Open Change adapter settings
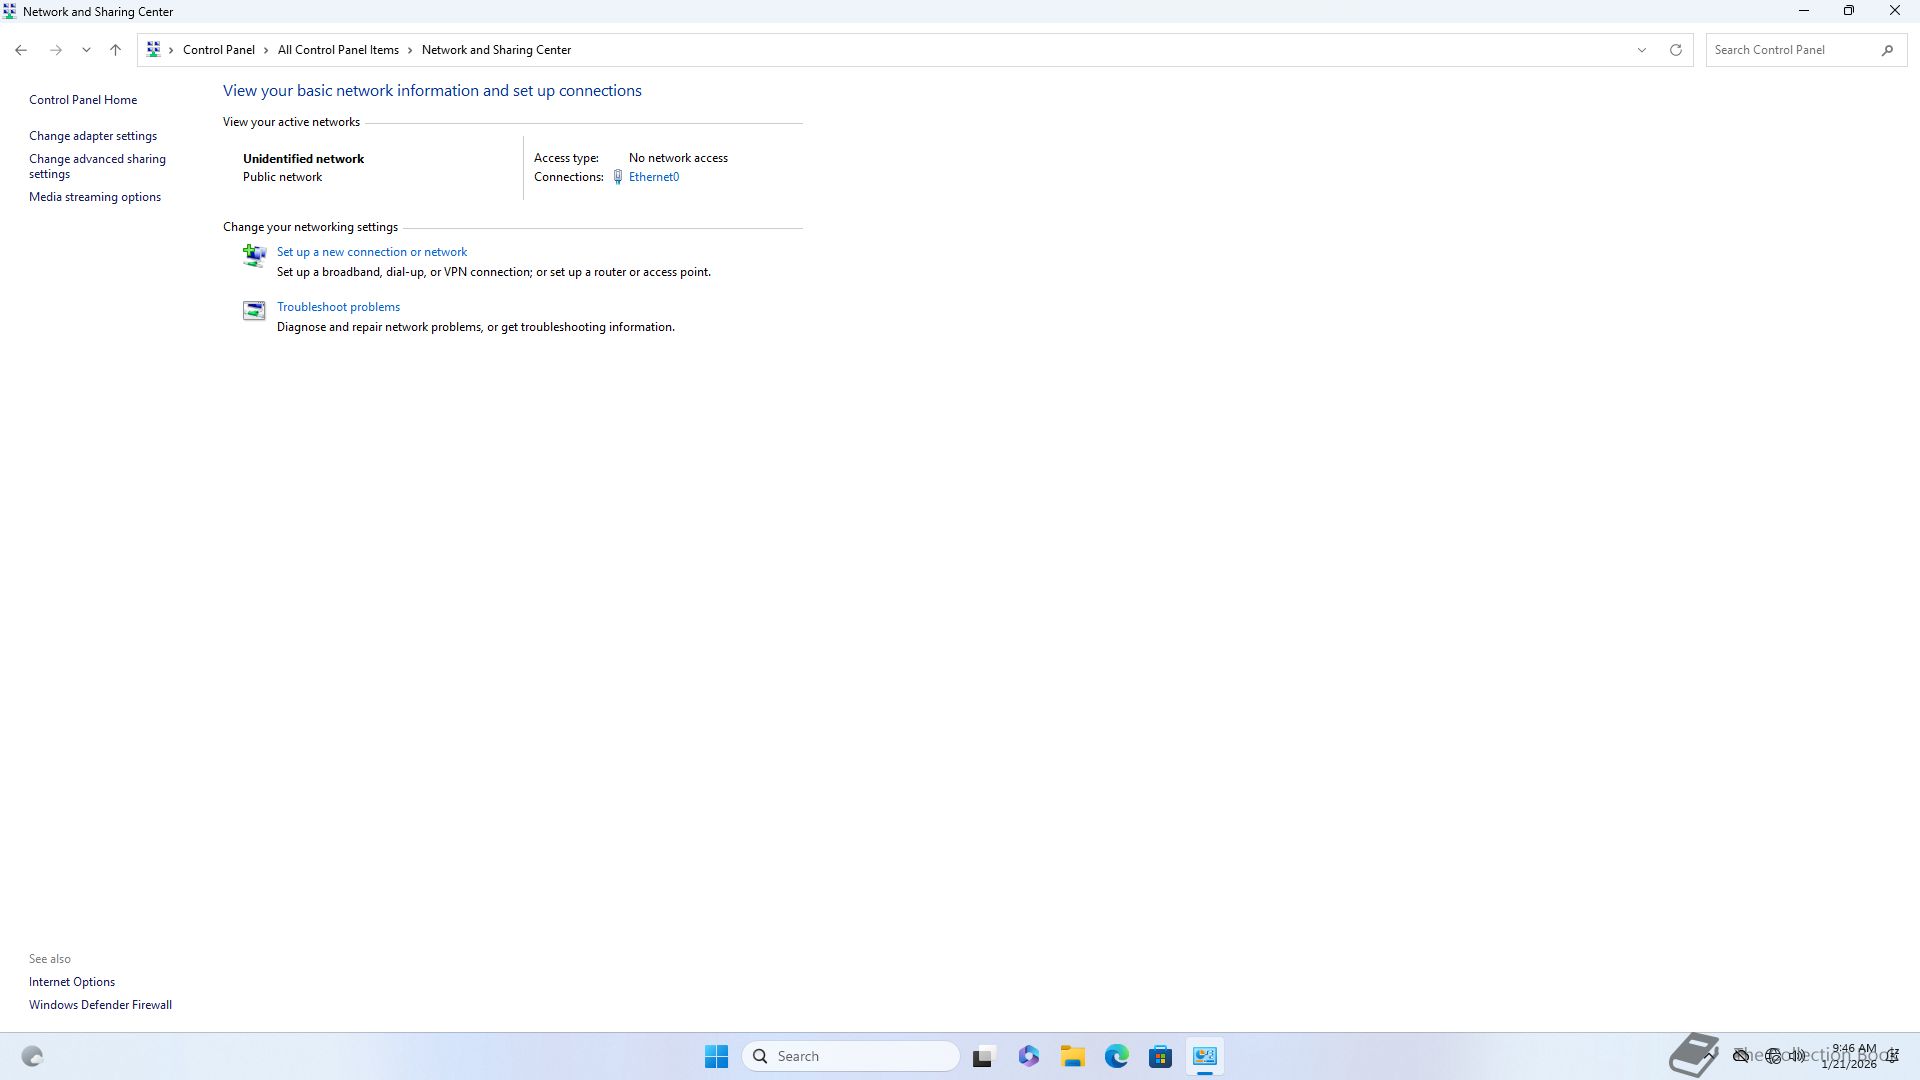This screenshot has height=1080, width=1920. point(93,136)
